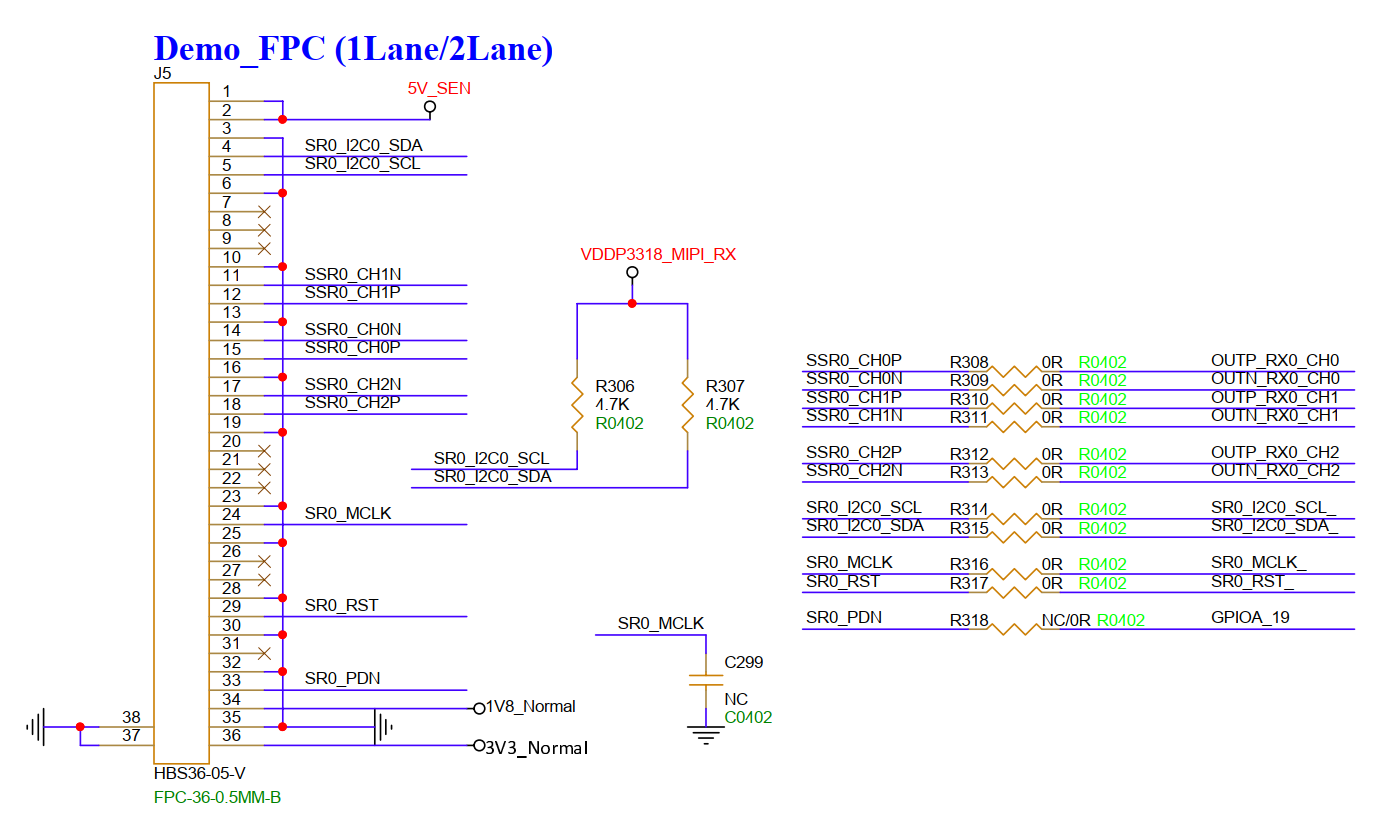Select the R306 4.7K resistor symbol
This screenshot has height=821, width=1395.
point(577,404)
